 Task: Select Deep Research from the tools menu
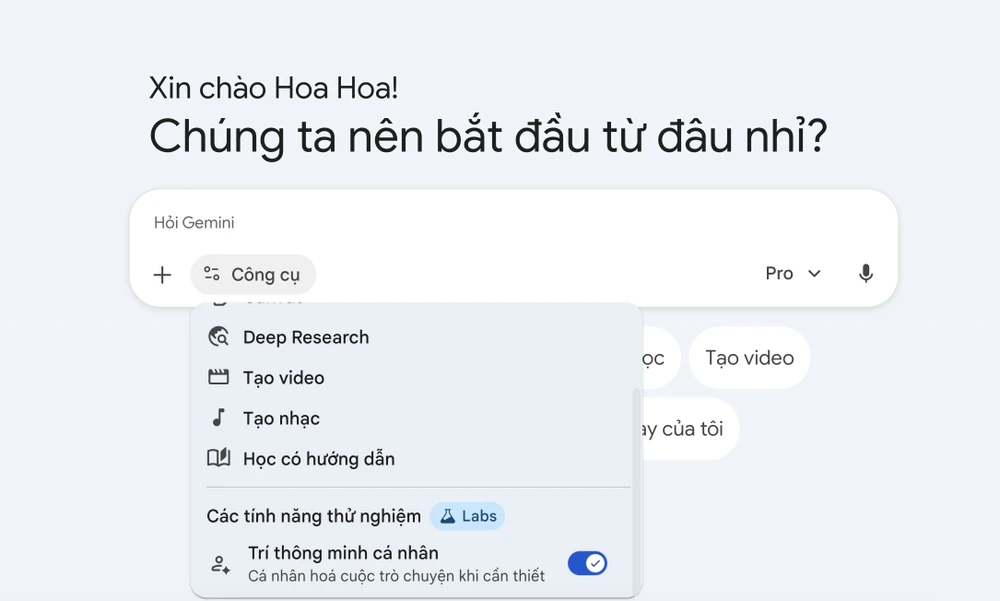pyautogui.click(x=305, y=337)
